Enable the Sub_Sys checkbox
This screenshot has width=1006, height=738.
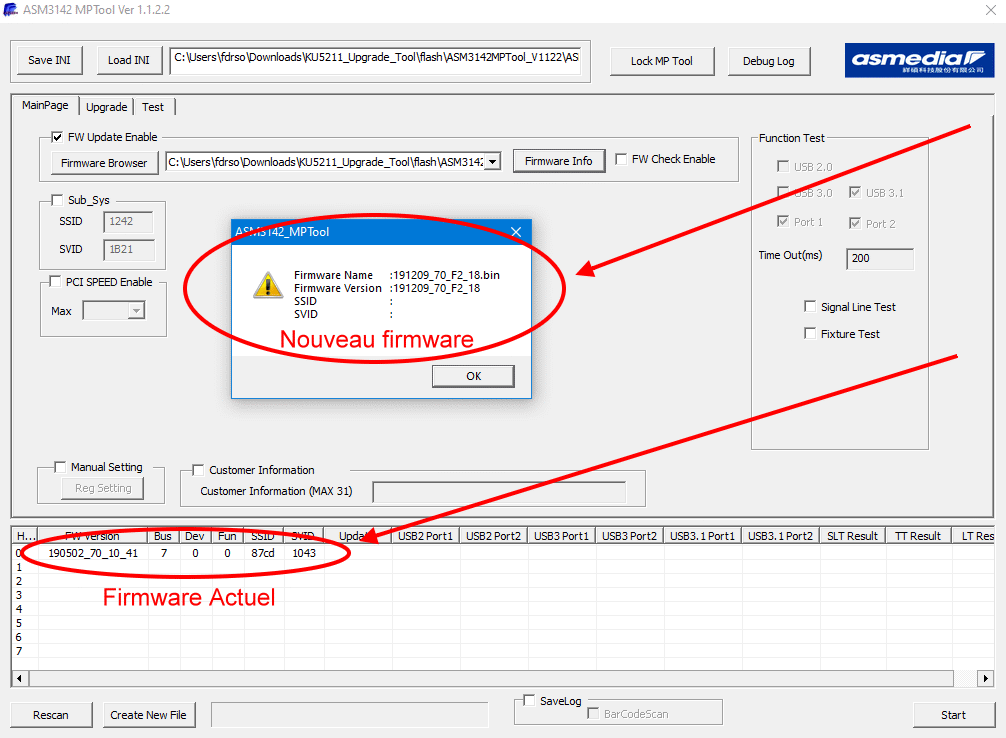click(x=57, y=200)
